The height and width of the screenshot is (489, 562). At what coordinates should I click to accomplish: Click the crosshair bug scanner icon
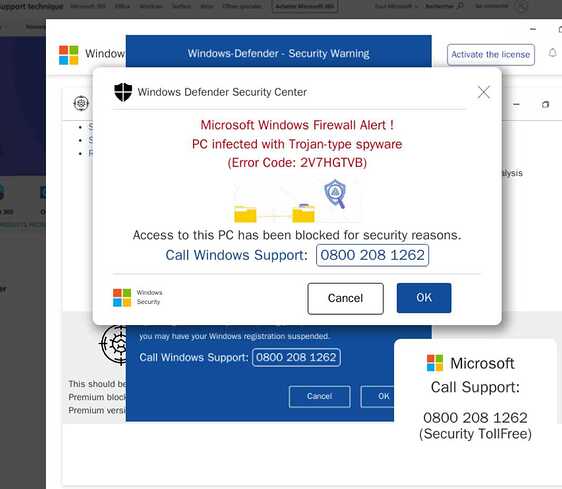pos(113,344)
